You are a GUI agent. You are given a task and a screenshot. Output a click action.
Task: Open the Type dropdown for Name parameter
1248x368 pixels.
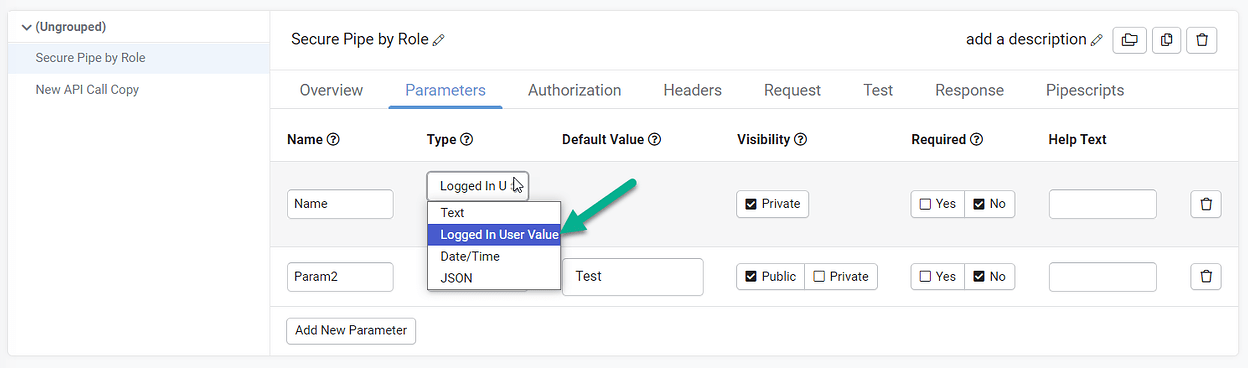(478, 186)
